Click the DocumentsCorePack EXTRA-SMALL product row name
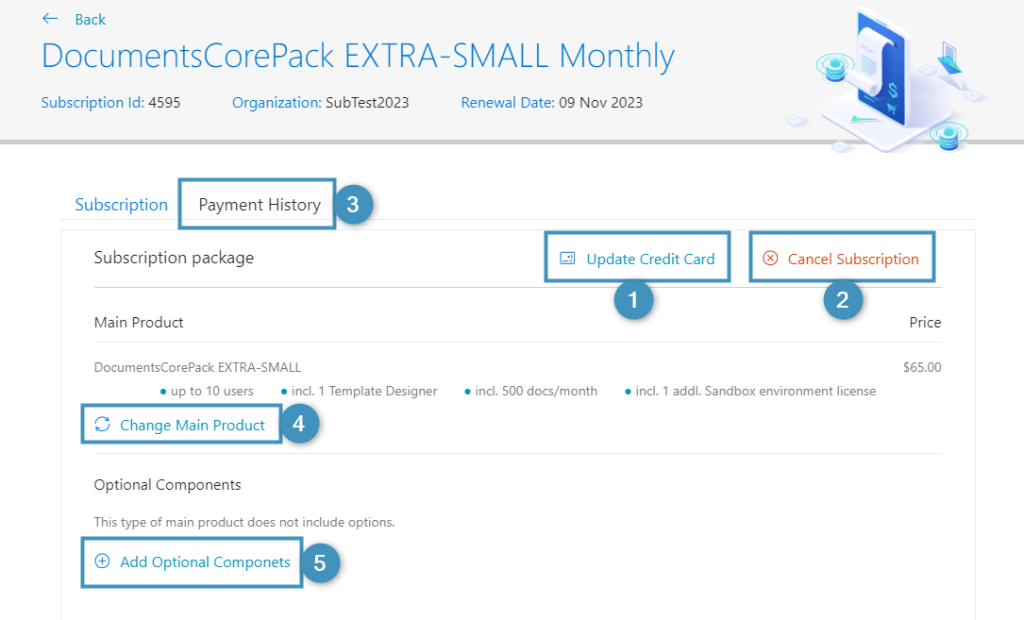 coord(197,367)
